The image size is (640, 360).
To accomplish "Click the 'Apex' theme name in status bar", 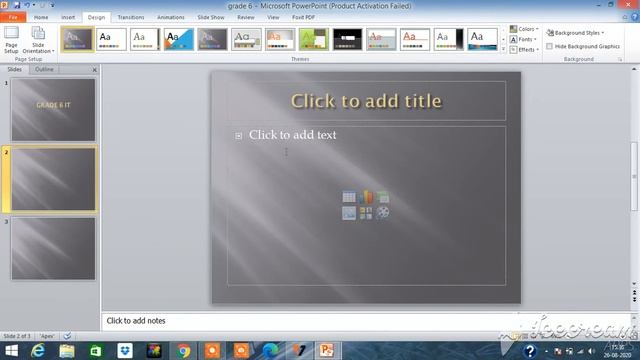I will pyautogui.click(x=47, y=336).
